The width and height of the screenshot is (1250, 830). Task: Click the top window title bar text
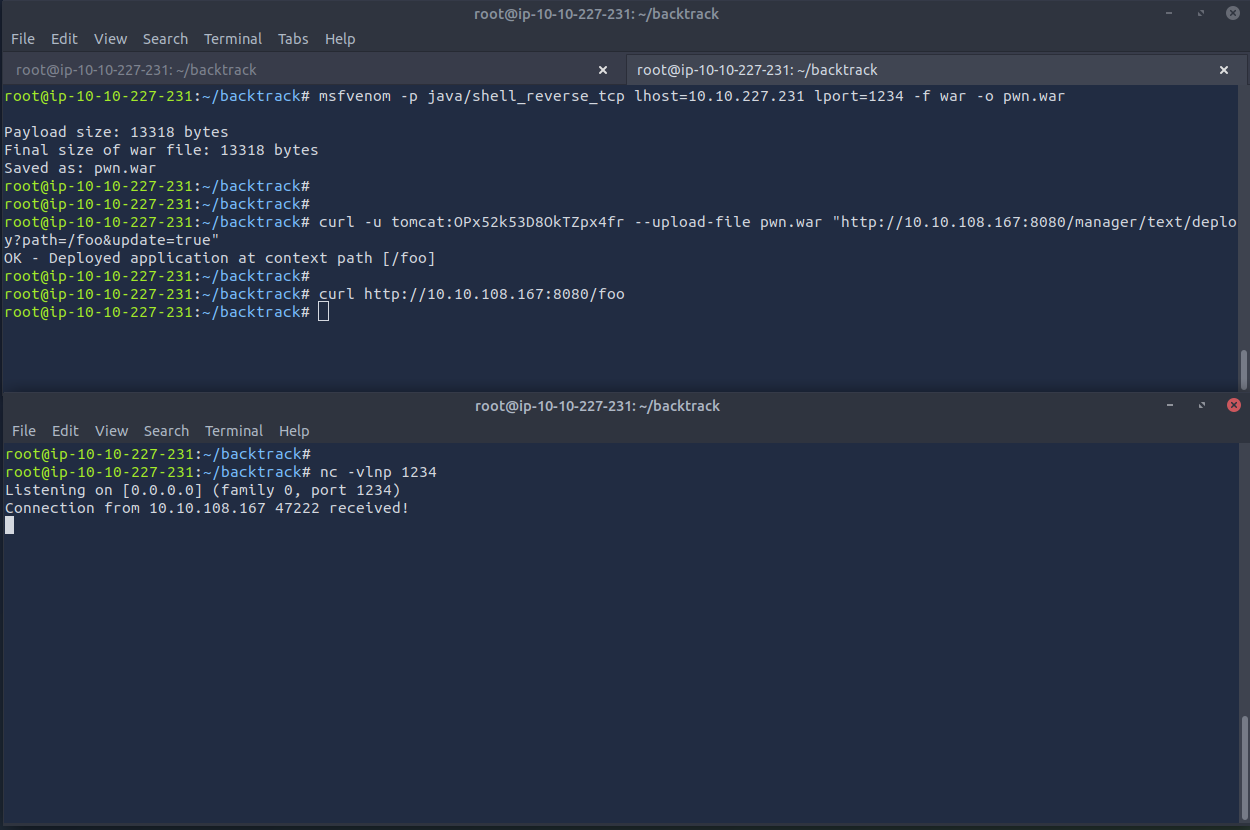coord(596,14)
